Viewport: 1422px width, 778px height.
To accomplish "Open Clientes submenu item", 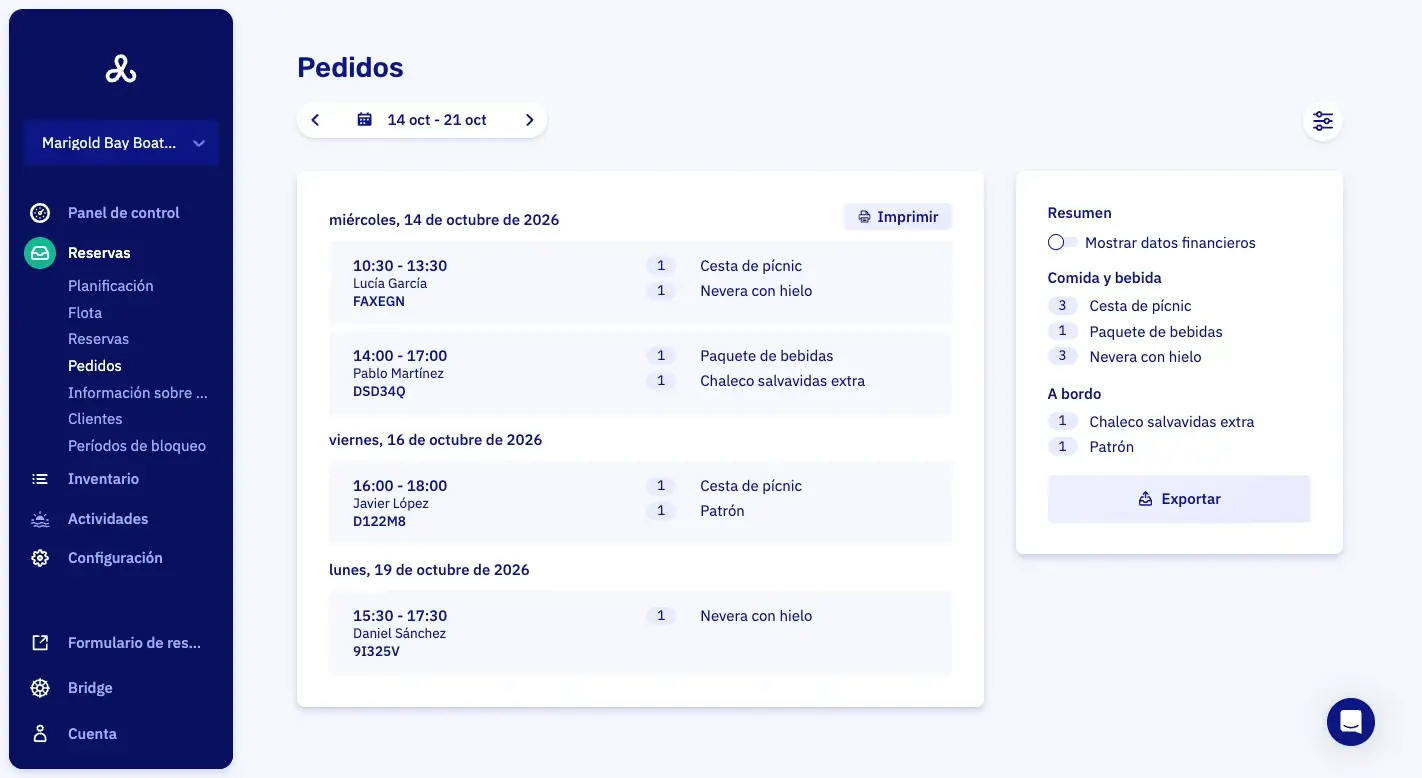I will point(95,419).
